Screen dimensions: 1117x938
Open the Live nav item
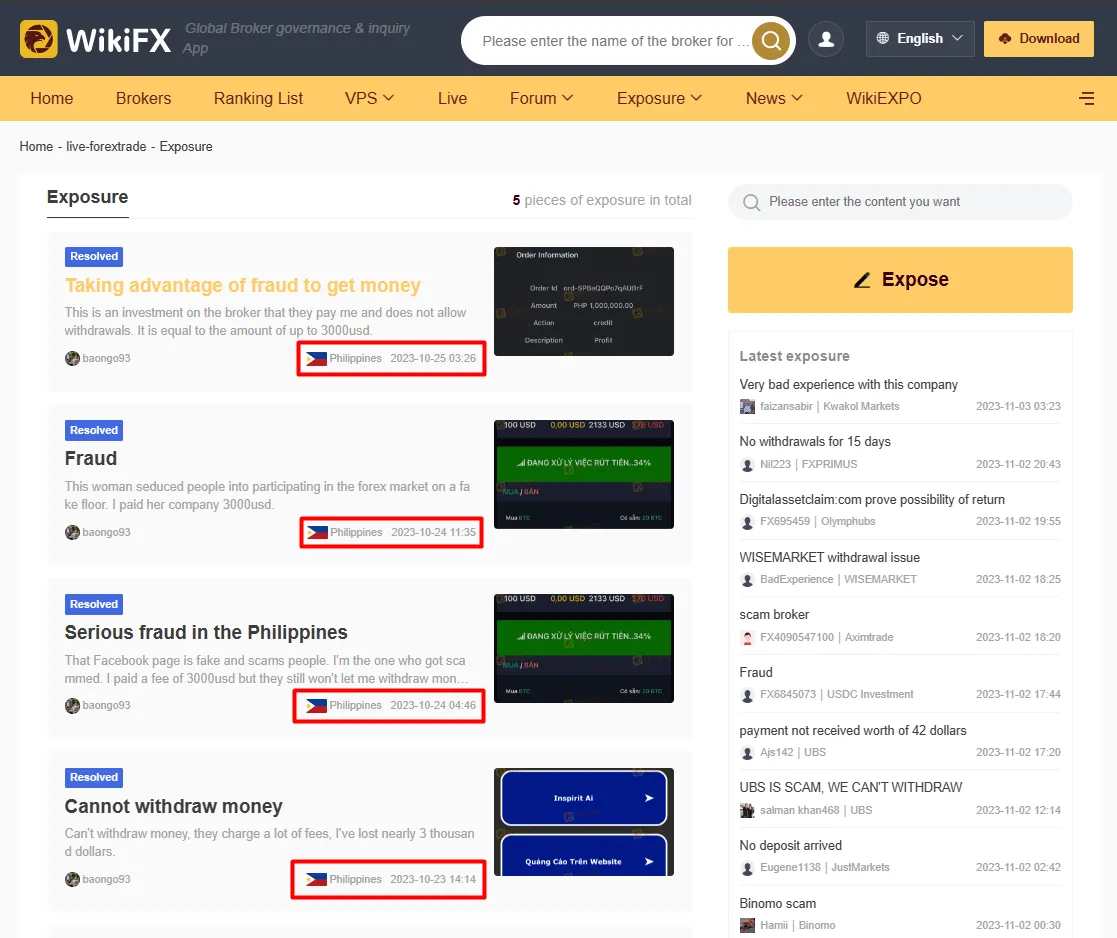(452, 98)
